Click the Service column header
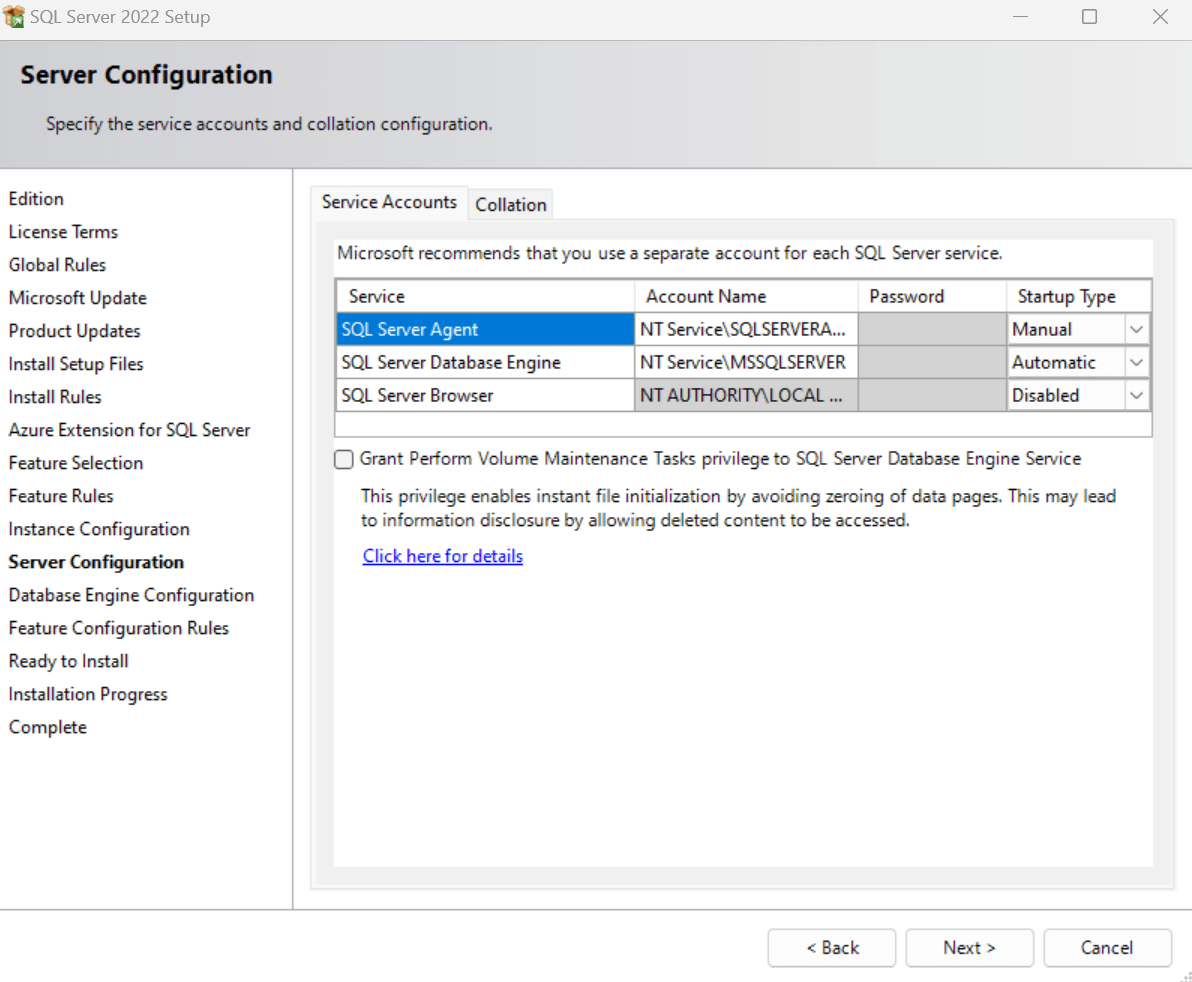The image size is (1192, 982). [485, 296]
